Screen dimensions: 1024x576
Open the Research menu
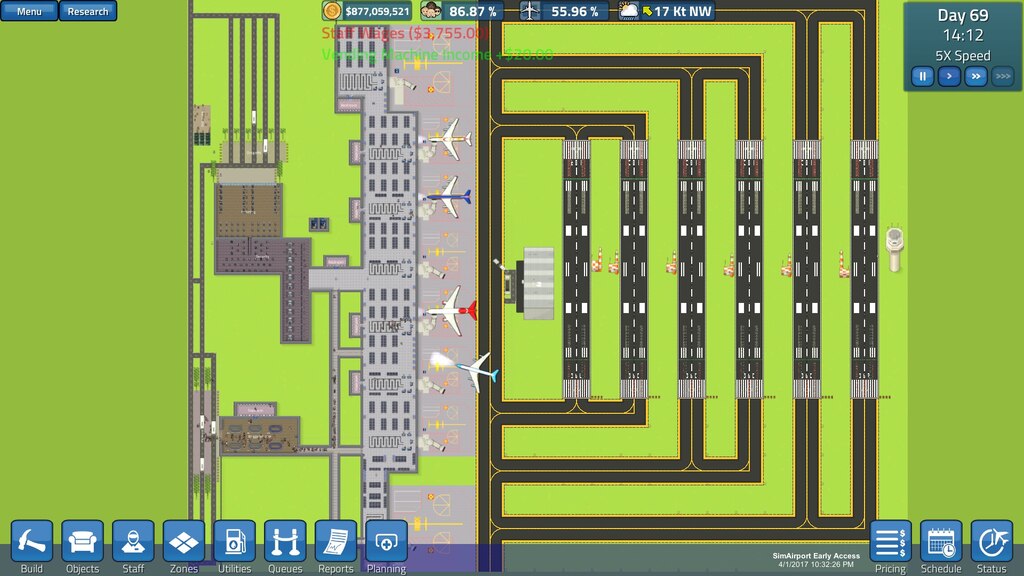pyautogui.click(x=88, y=11)
